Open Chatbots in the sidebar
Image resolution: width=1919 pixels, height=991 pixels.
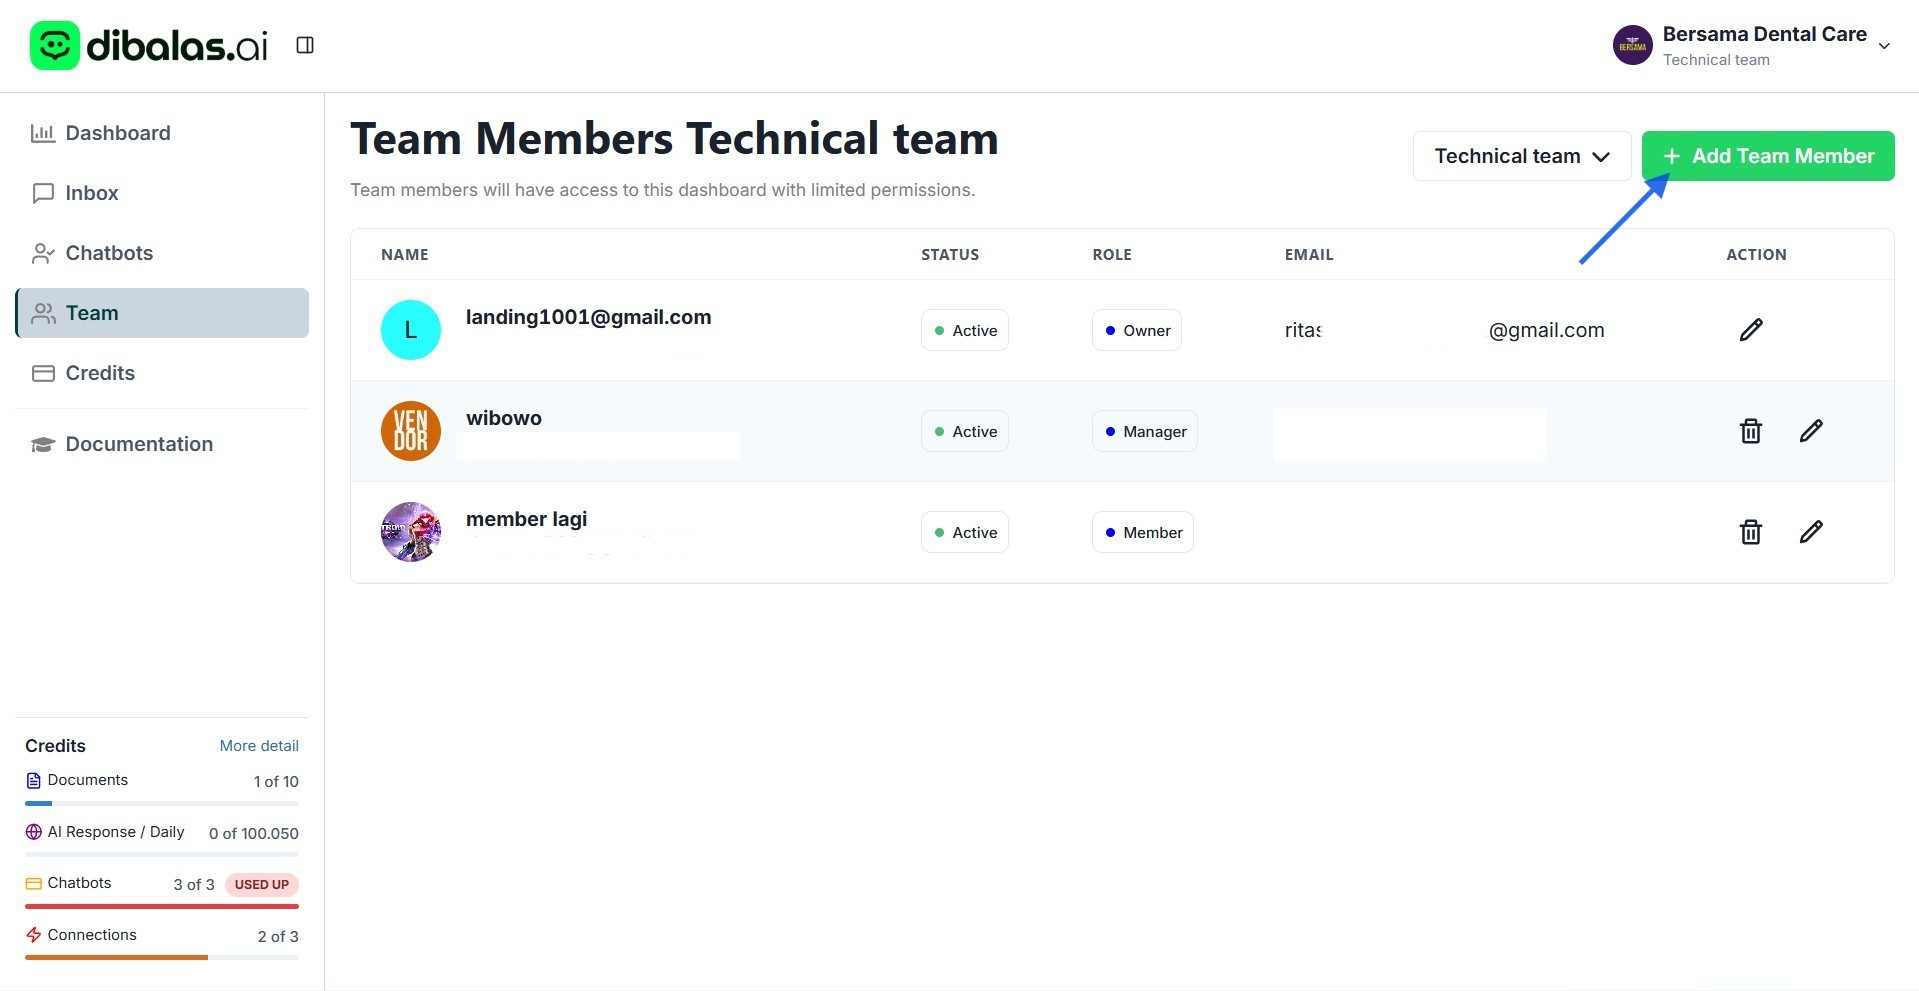pos(108,253)
